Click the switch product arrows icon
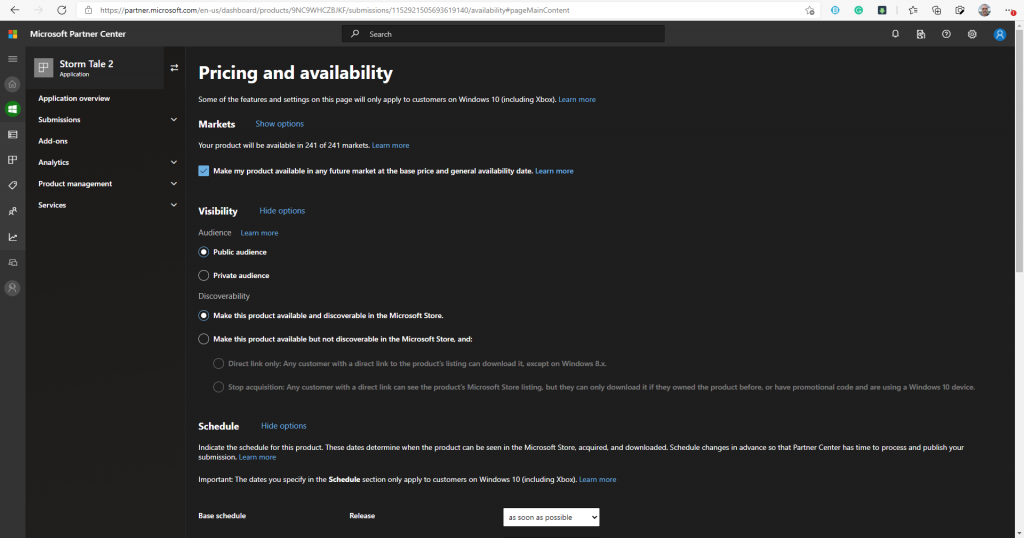1024x538 pixels. (x=174, y=68)
